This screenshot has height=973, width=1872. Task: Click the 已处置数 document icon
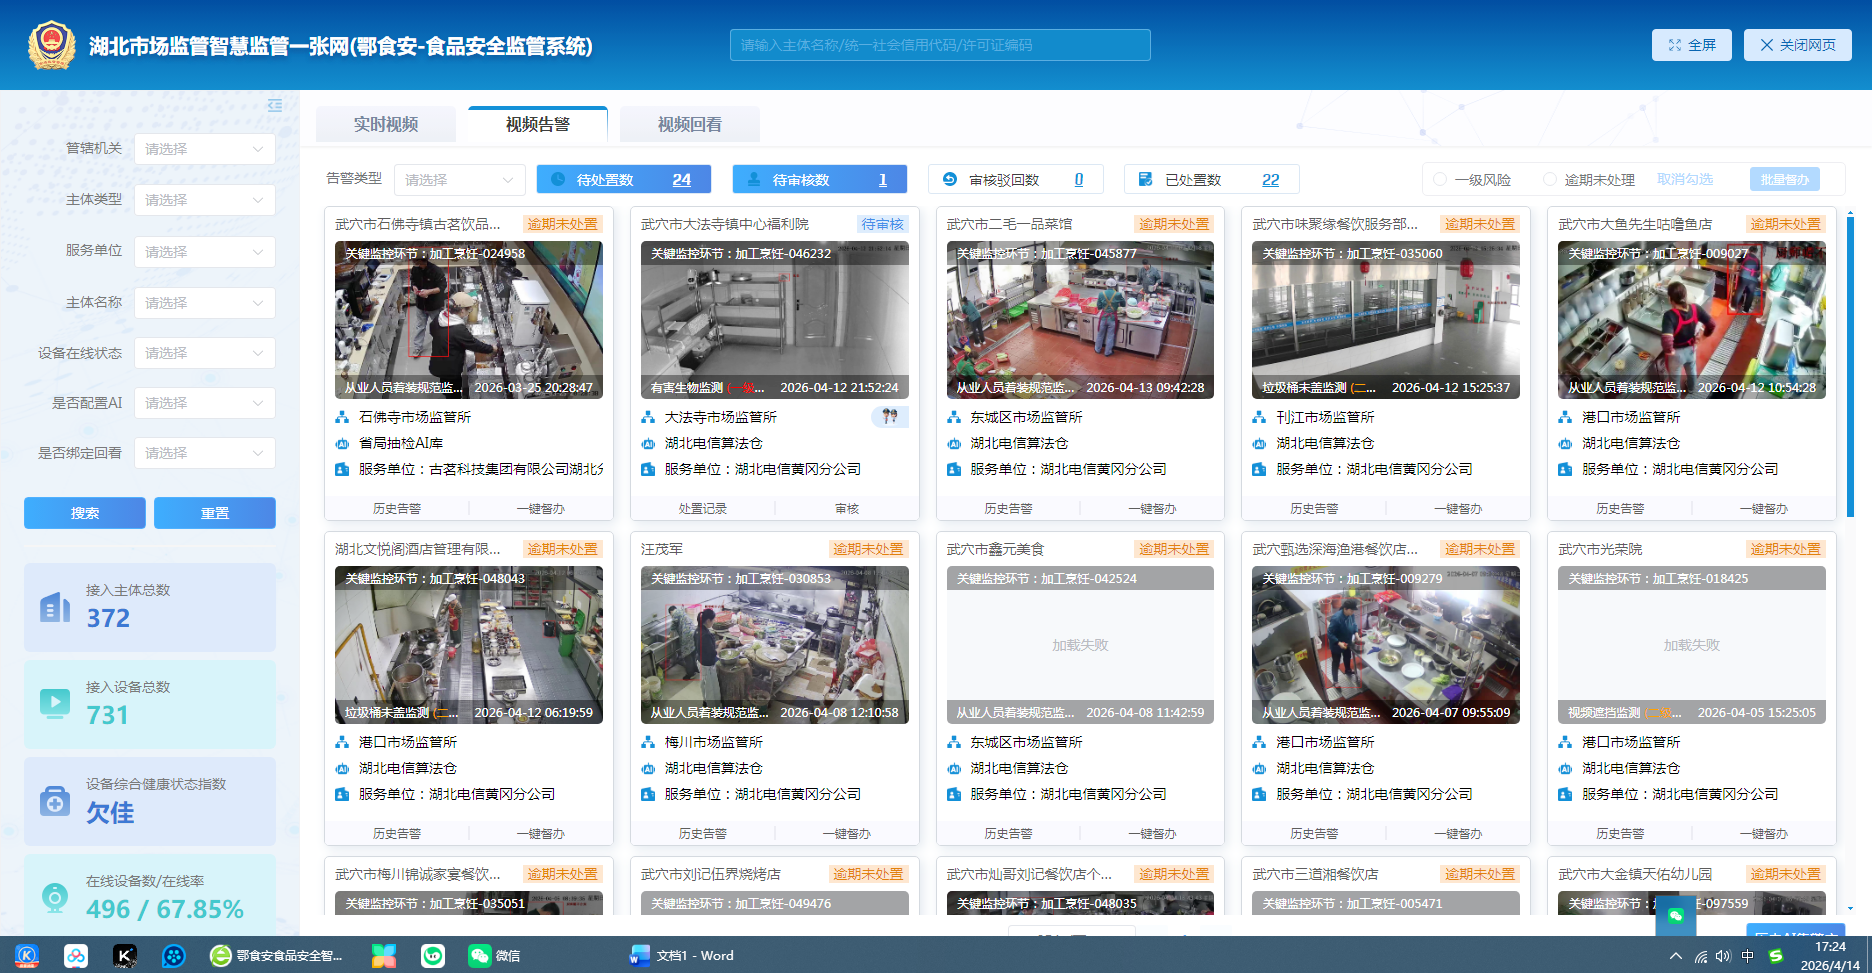[x=1146, y=180]
